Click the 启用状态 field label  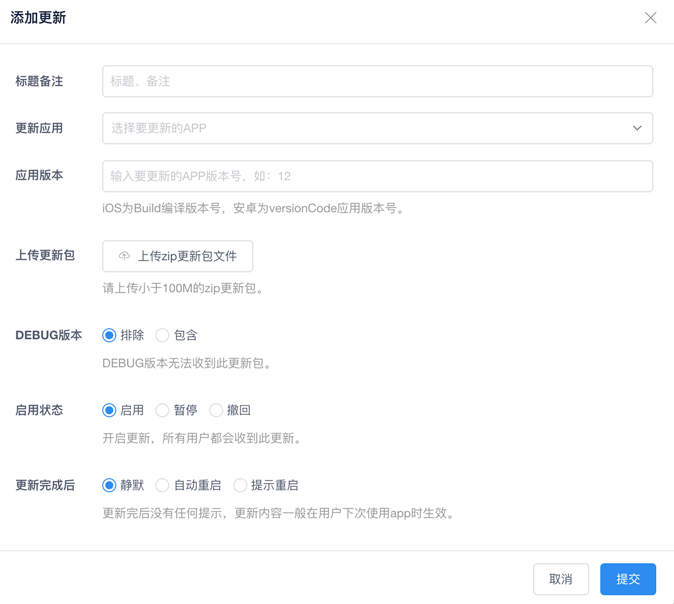(39, 410)
